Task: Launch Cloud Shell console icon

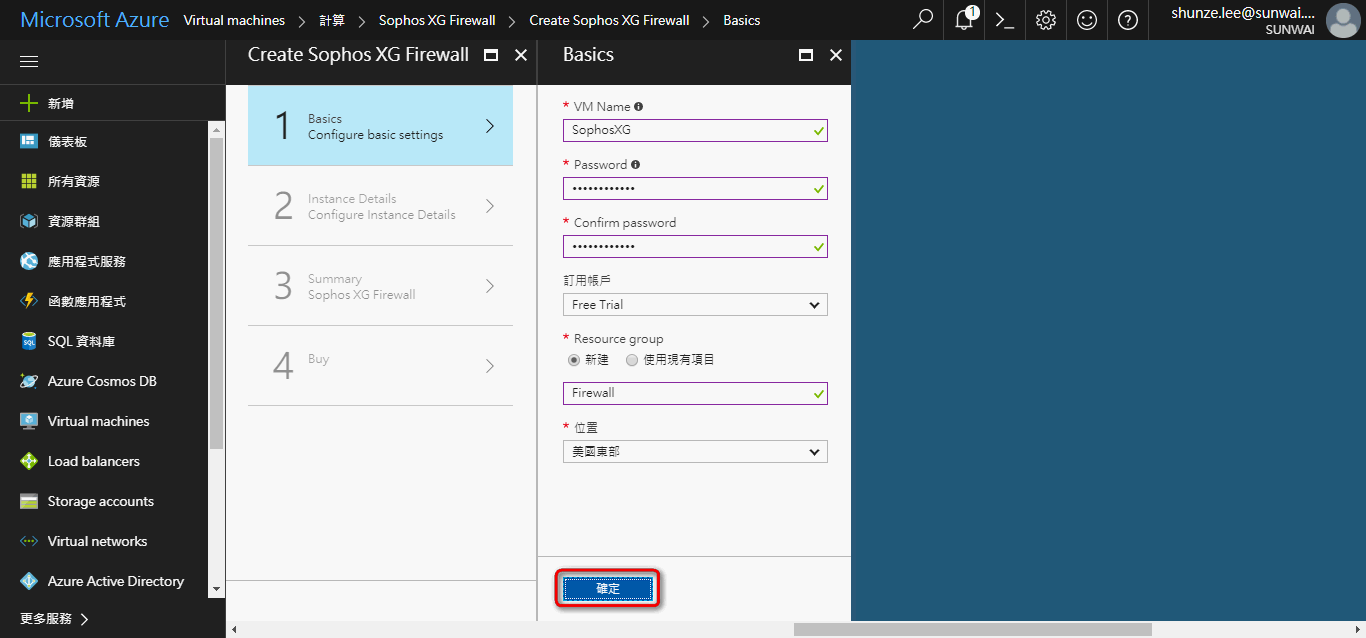Action: coord(1005,20)
